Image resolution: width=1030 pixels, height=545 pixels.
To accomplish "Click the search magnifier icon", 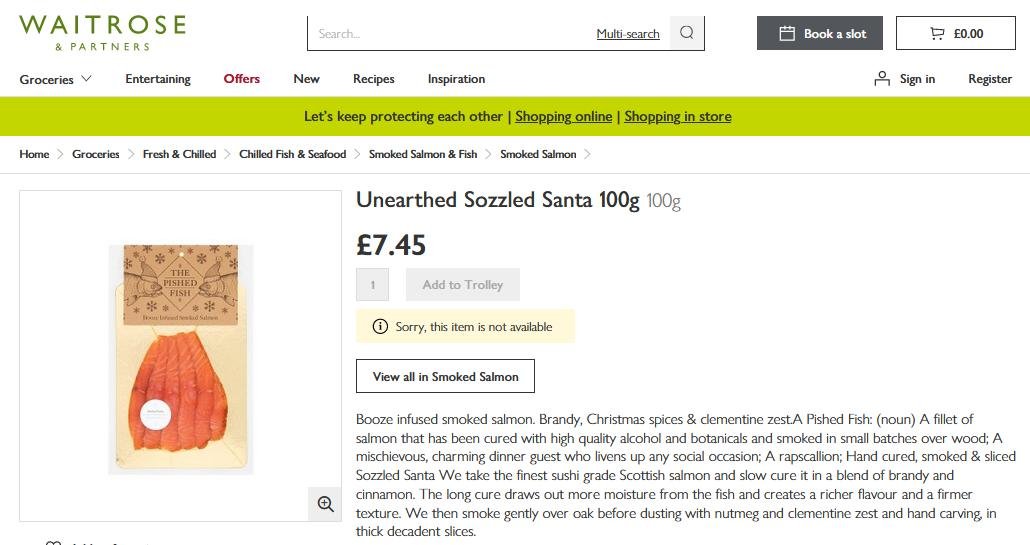I will 687,33.
